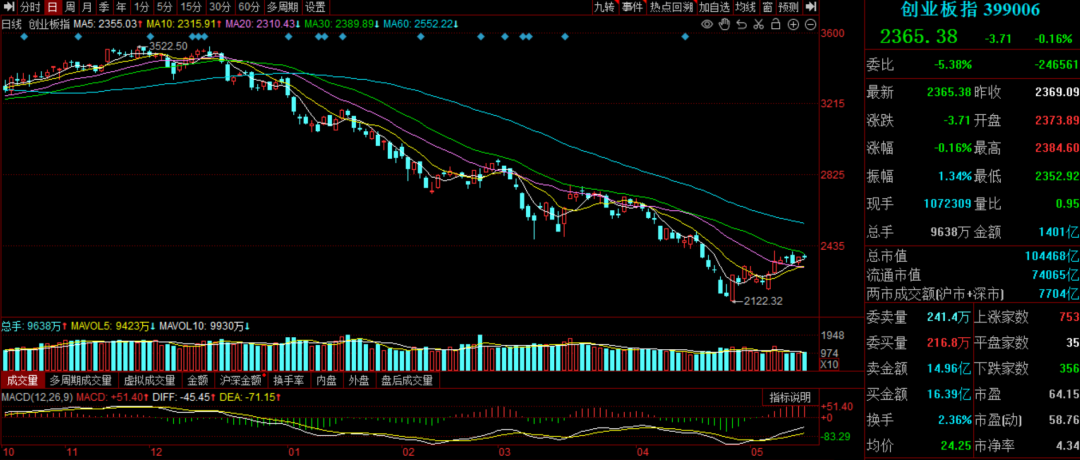
Task: Select the 虚拟成交量 tab
Action: (x=149, y=380)
